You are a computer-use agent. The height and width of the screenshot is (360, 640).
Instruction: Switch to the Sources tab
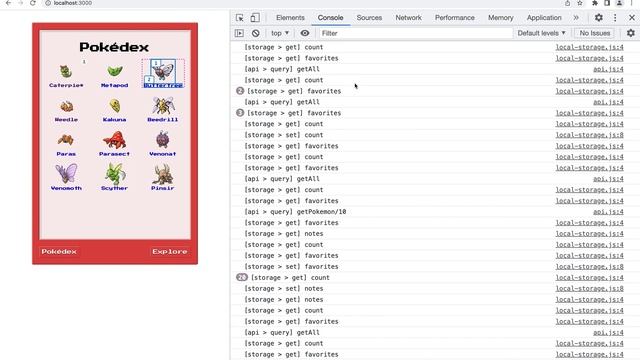point(369,18)
